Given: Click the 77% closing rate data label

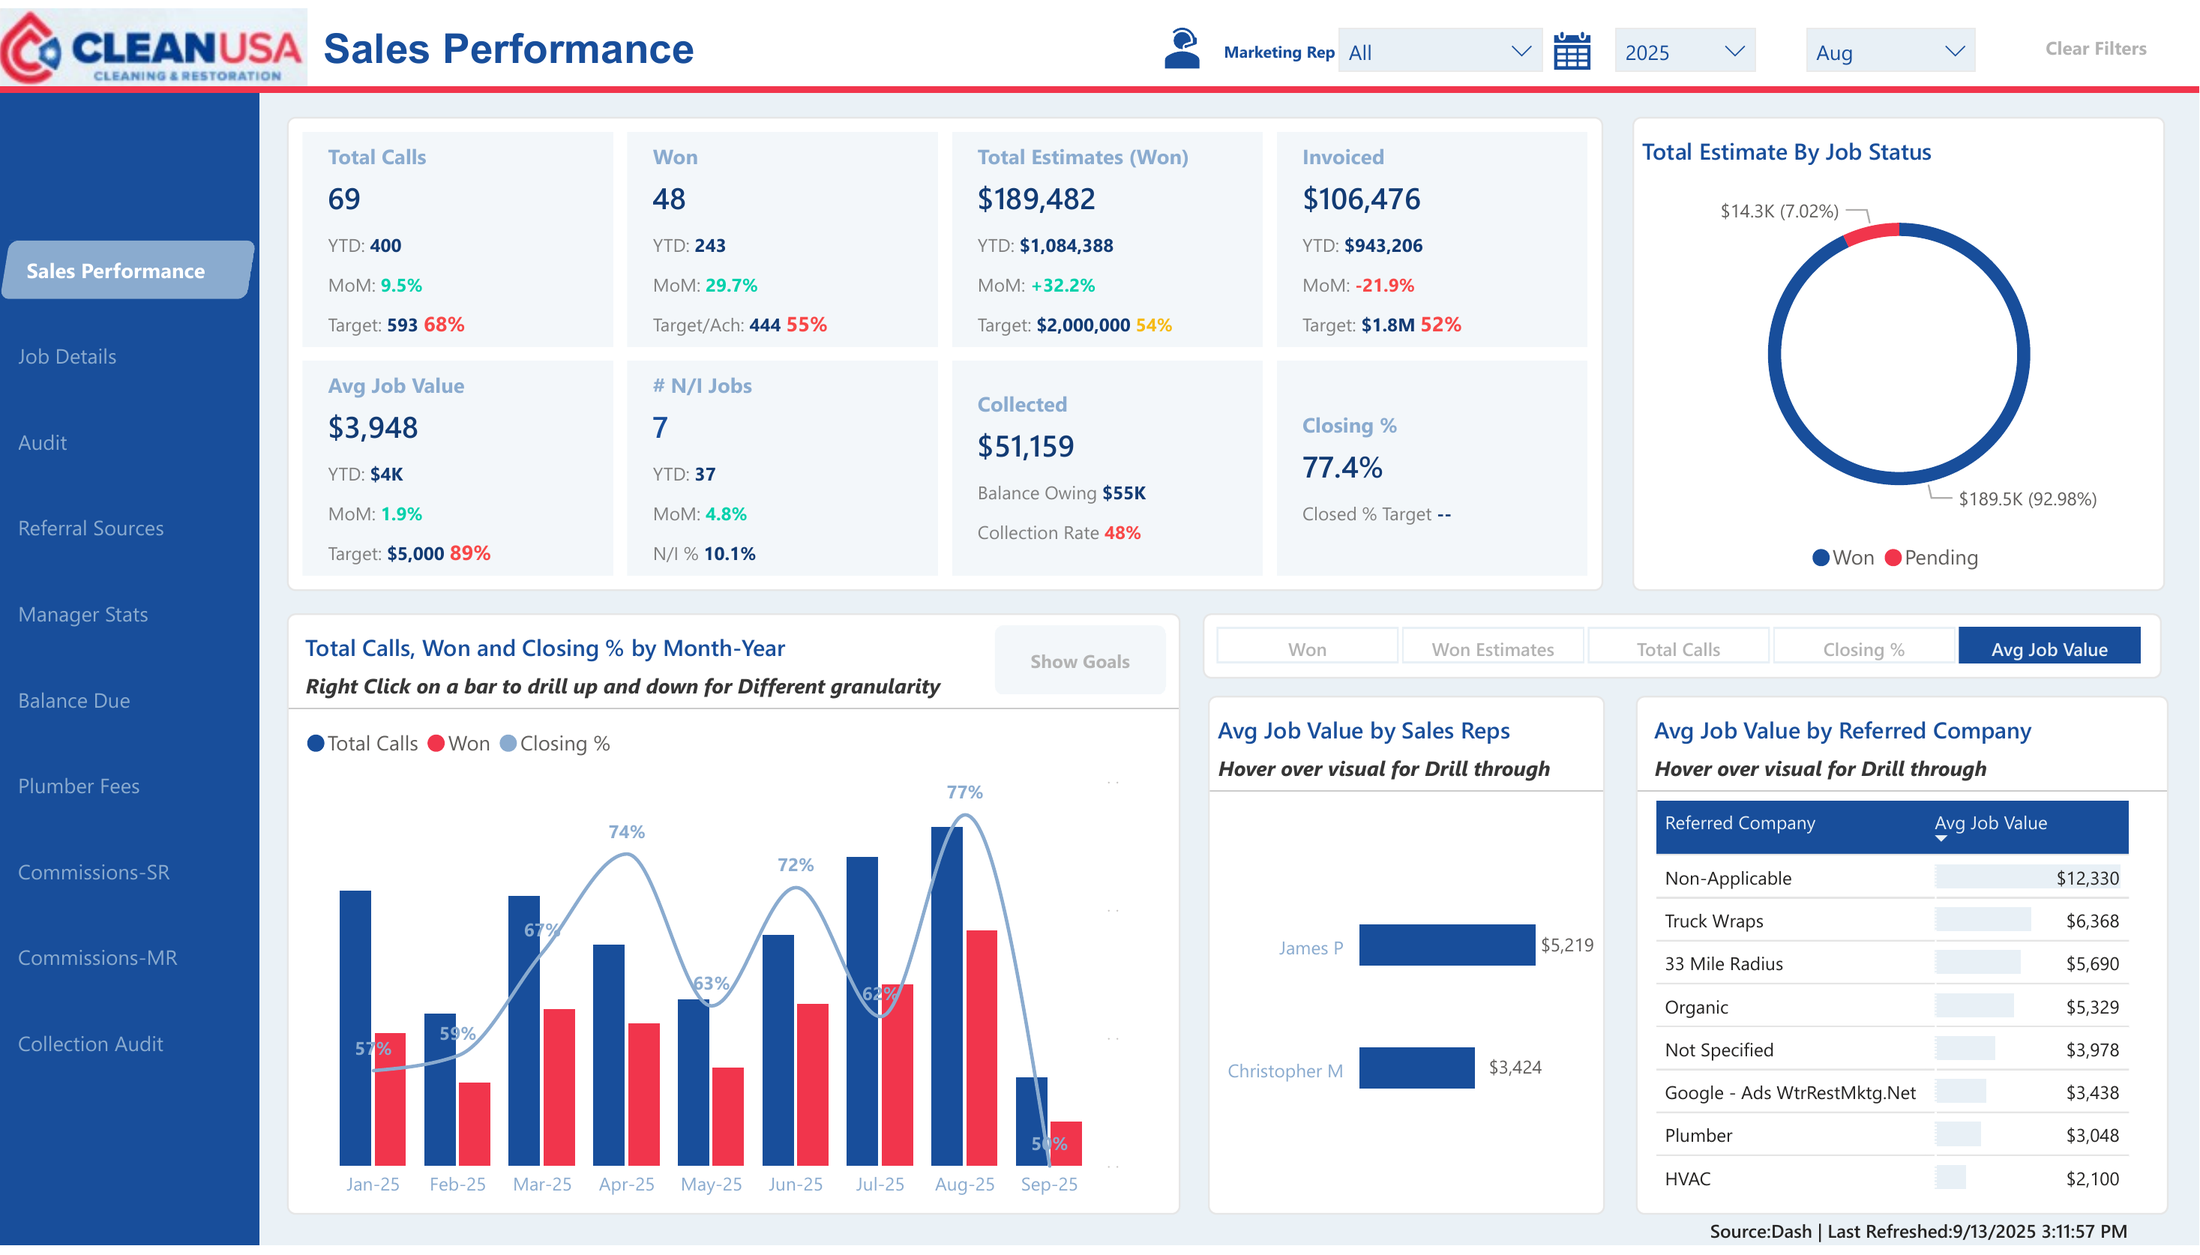Looking at the screenshot, I should coord(965,792).
